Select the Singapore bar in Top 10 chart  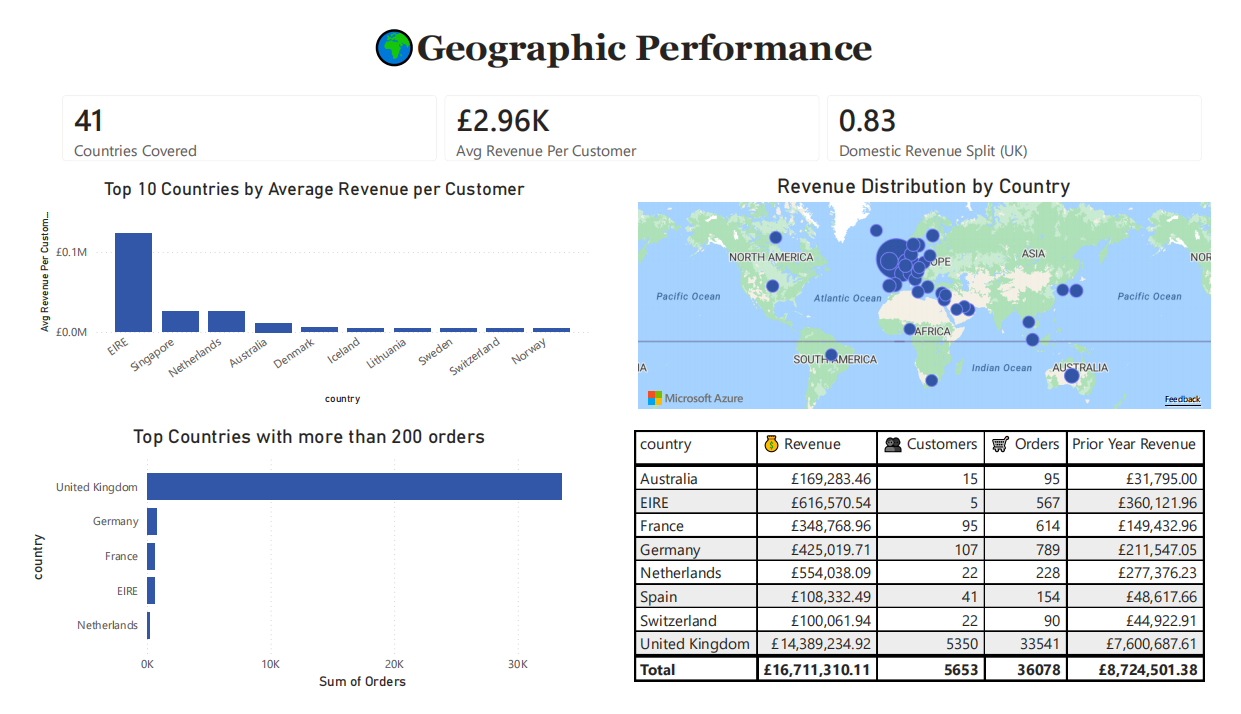tap(180, 321)
